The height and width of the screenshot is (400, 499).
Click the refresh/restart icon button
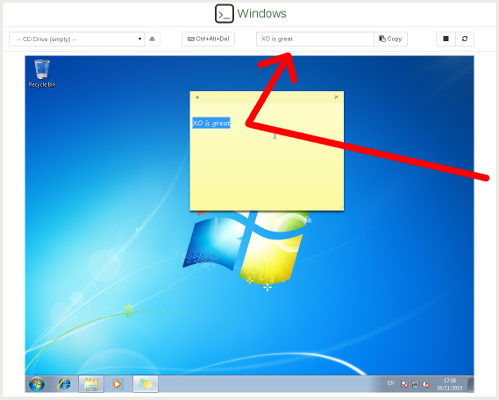[x=465, y=39]
